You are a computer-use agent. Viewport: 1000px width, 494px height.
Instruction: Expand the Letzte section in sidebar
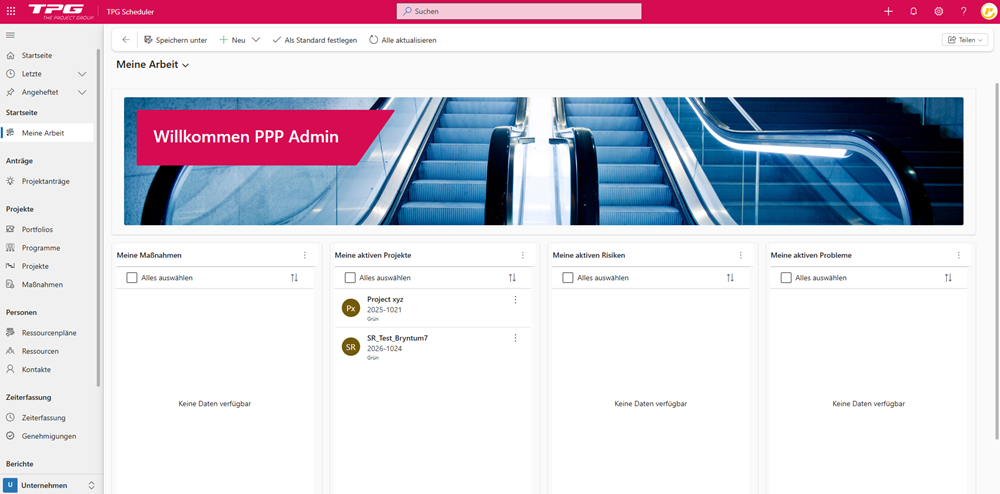(x=83, y=74)
